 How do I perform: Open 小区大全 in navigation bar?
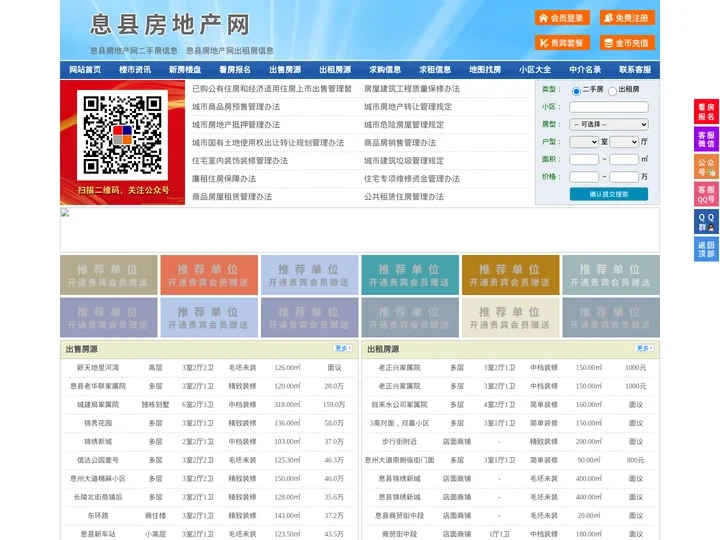(x=535, y=70)
